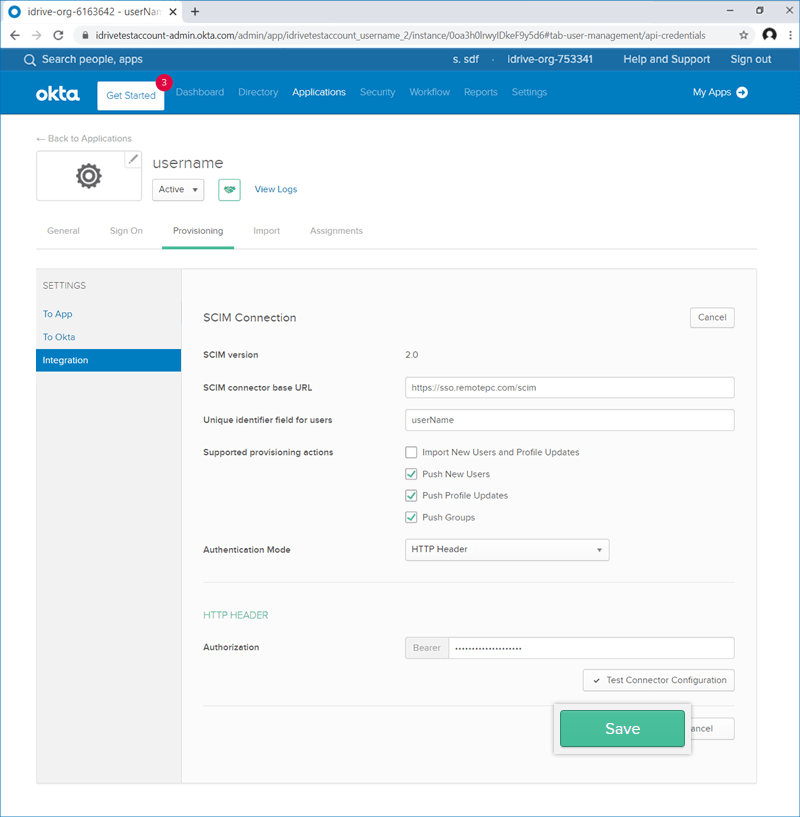Reload the page with the refresh icon
The height and width of the screenshot is (817, 800).
point(58,35)
